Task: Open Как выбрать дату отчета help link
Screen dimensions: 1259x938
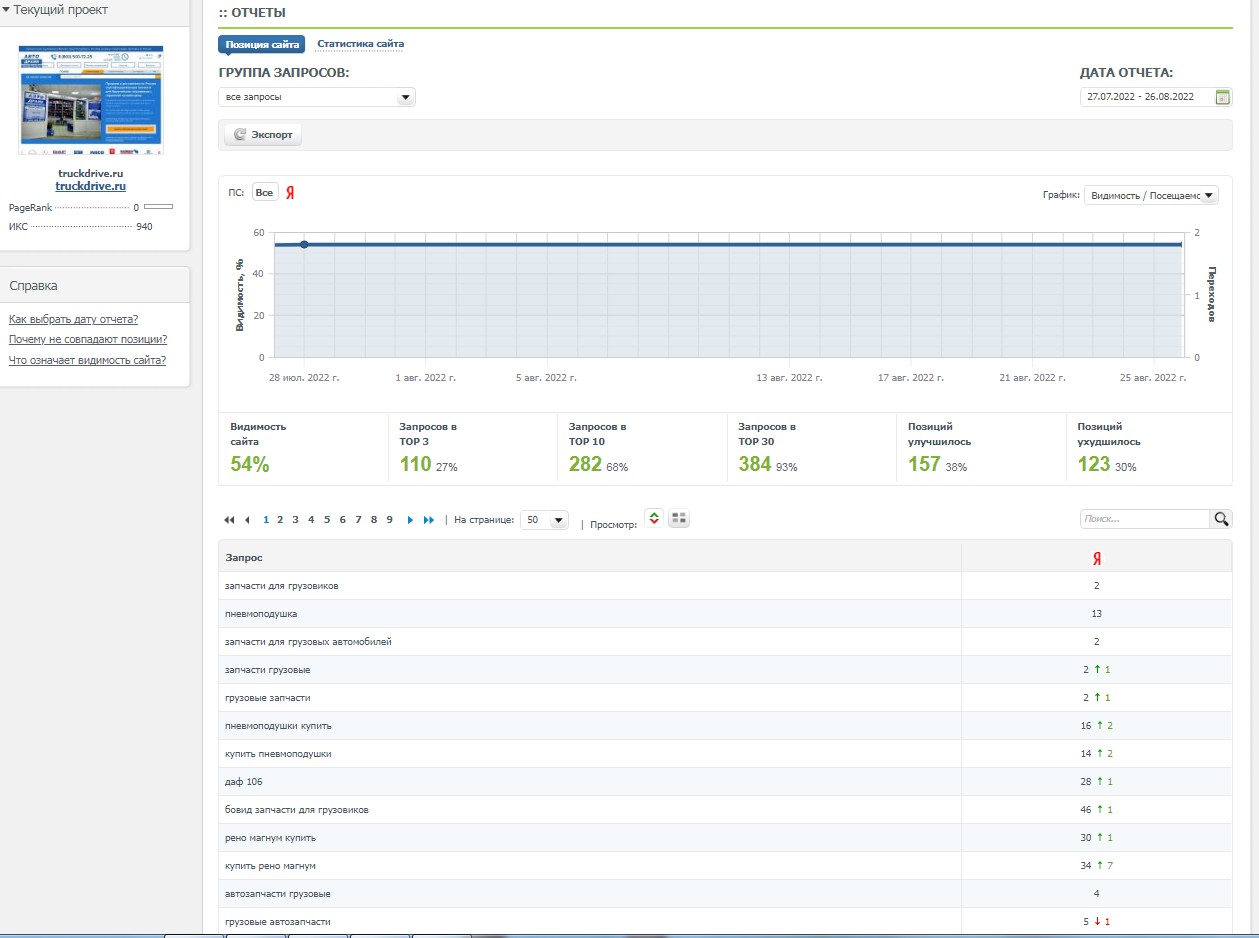Action: (x=73, y=320)
